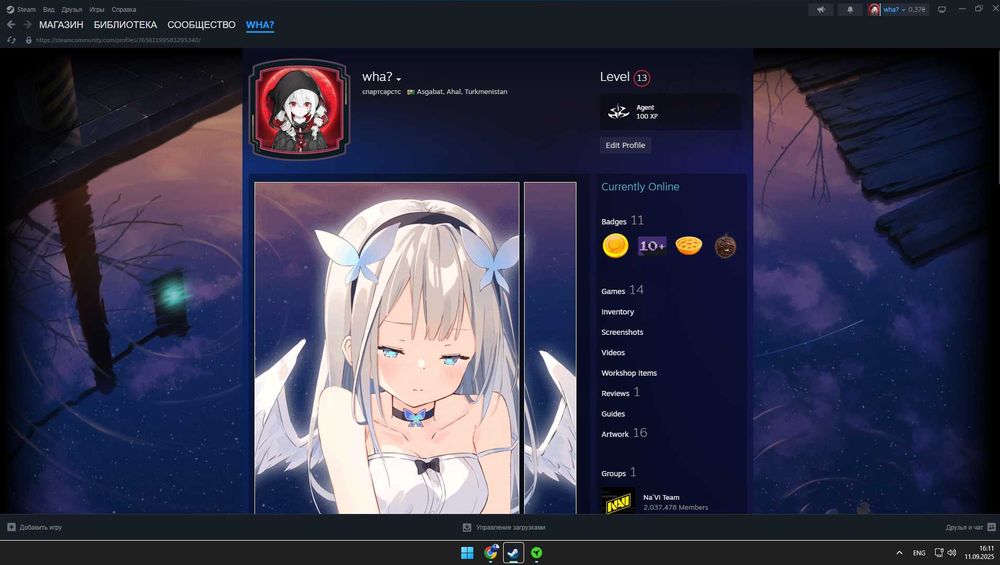
Task: Open Chrome from the taskbar
Action: point(490,553)
